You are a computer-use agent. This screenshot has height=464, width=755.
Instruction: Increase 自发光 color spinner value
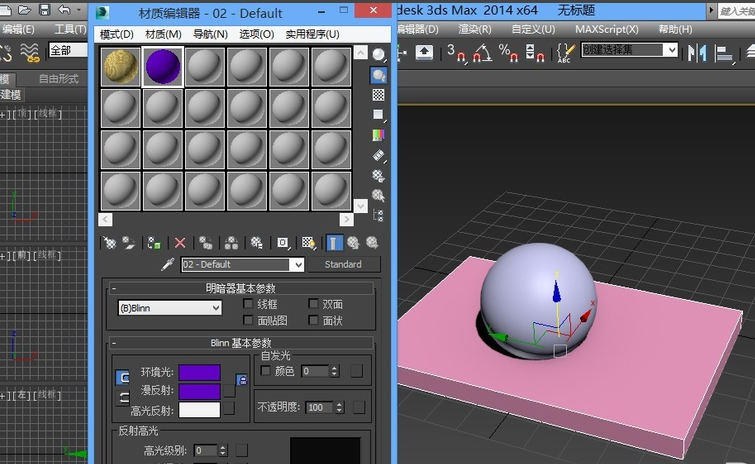pyautogui.click(x=335, y=368)
